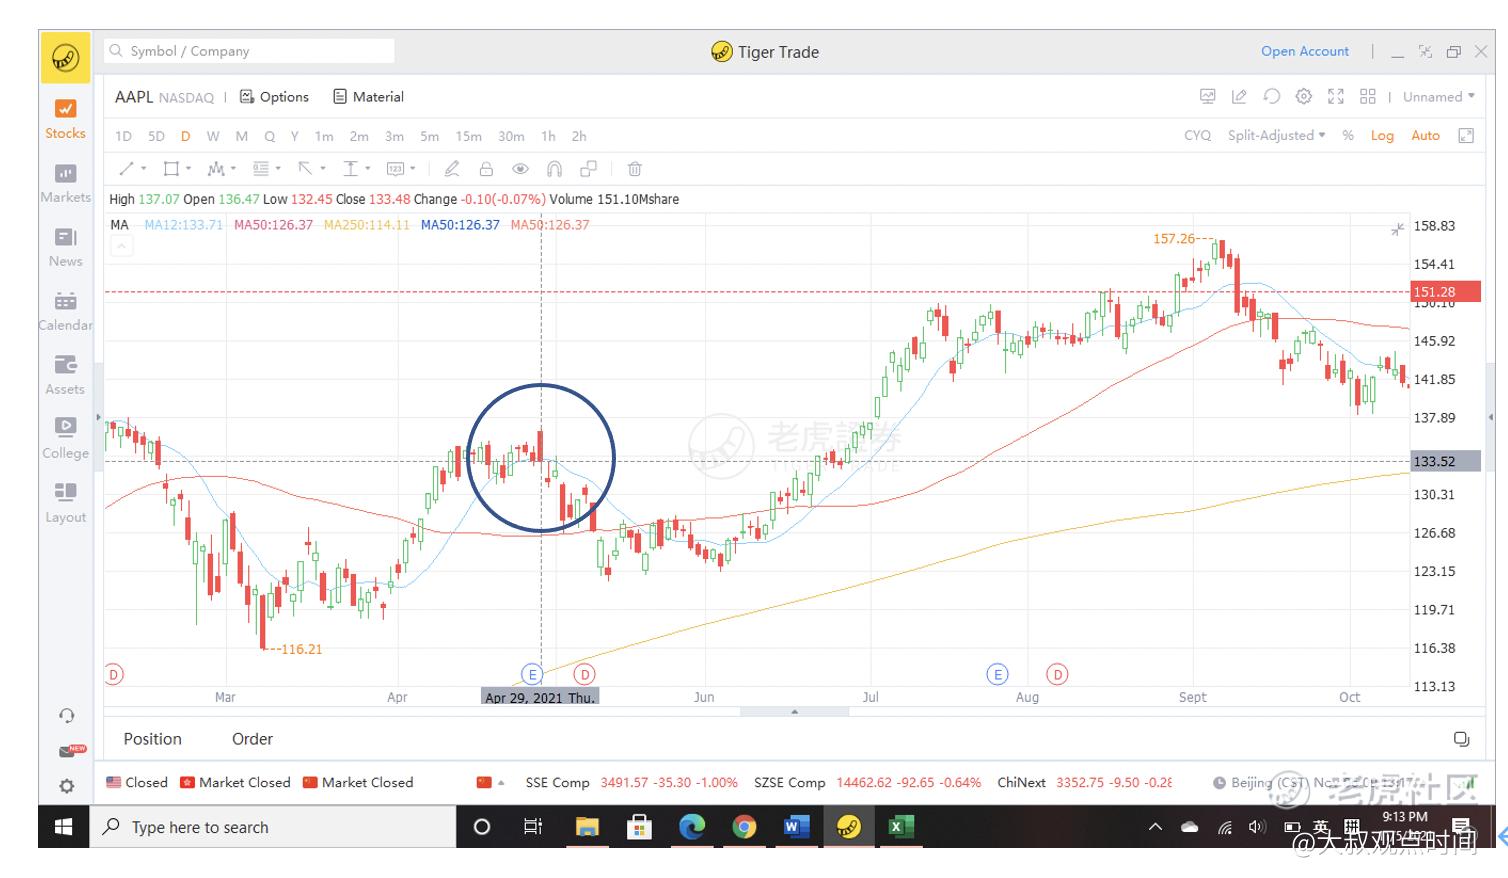Select the 1h timeframe
Viewport: 1508px width, 878px height.
click(548, 136)
